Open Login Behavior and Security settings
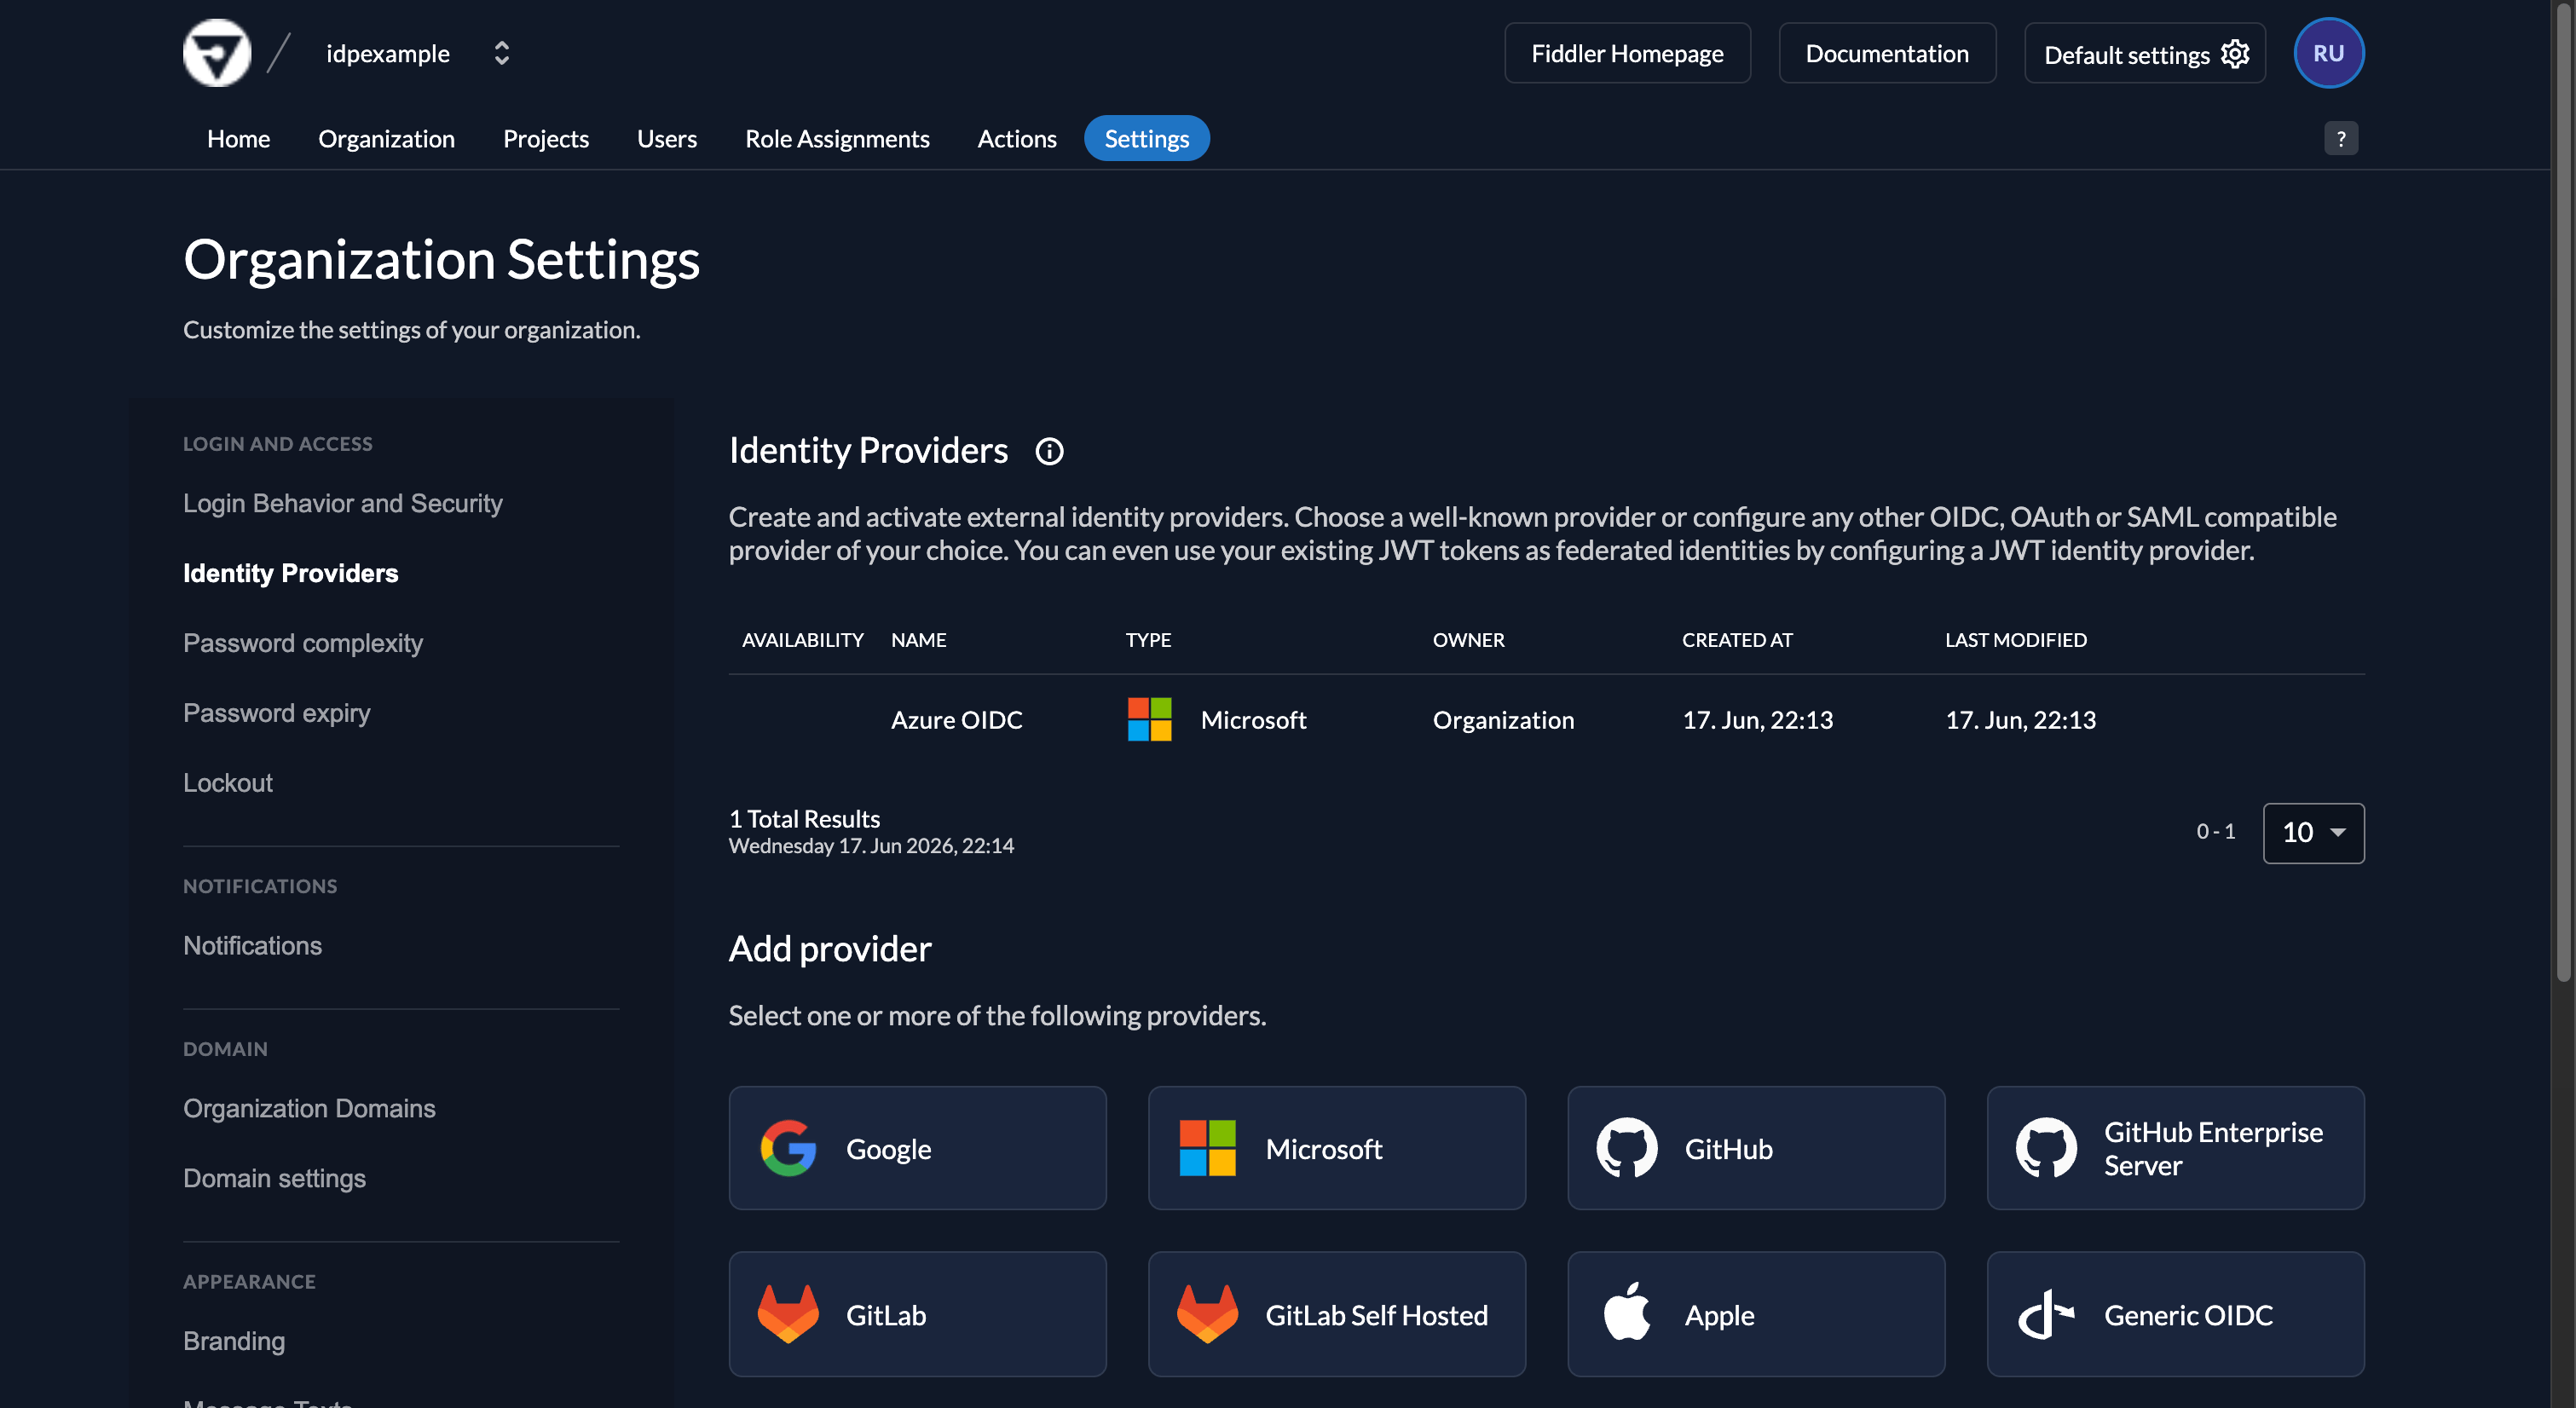 coord(342,503)
